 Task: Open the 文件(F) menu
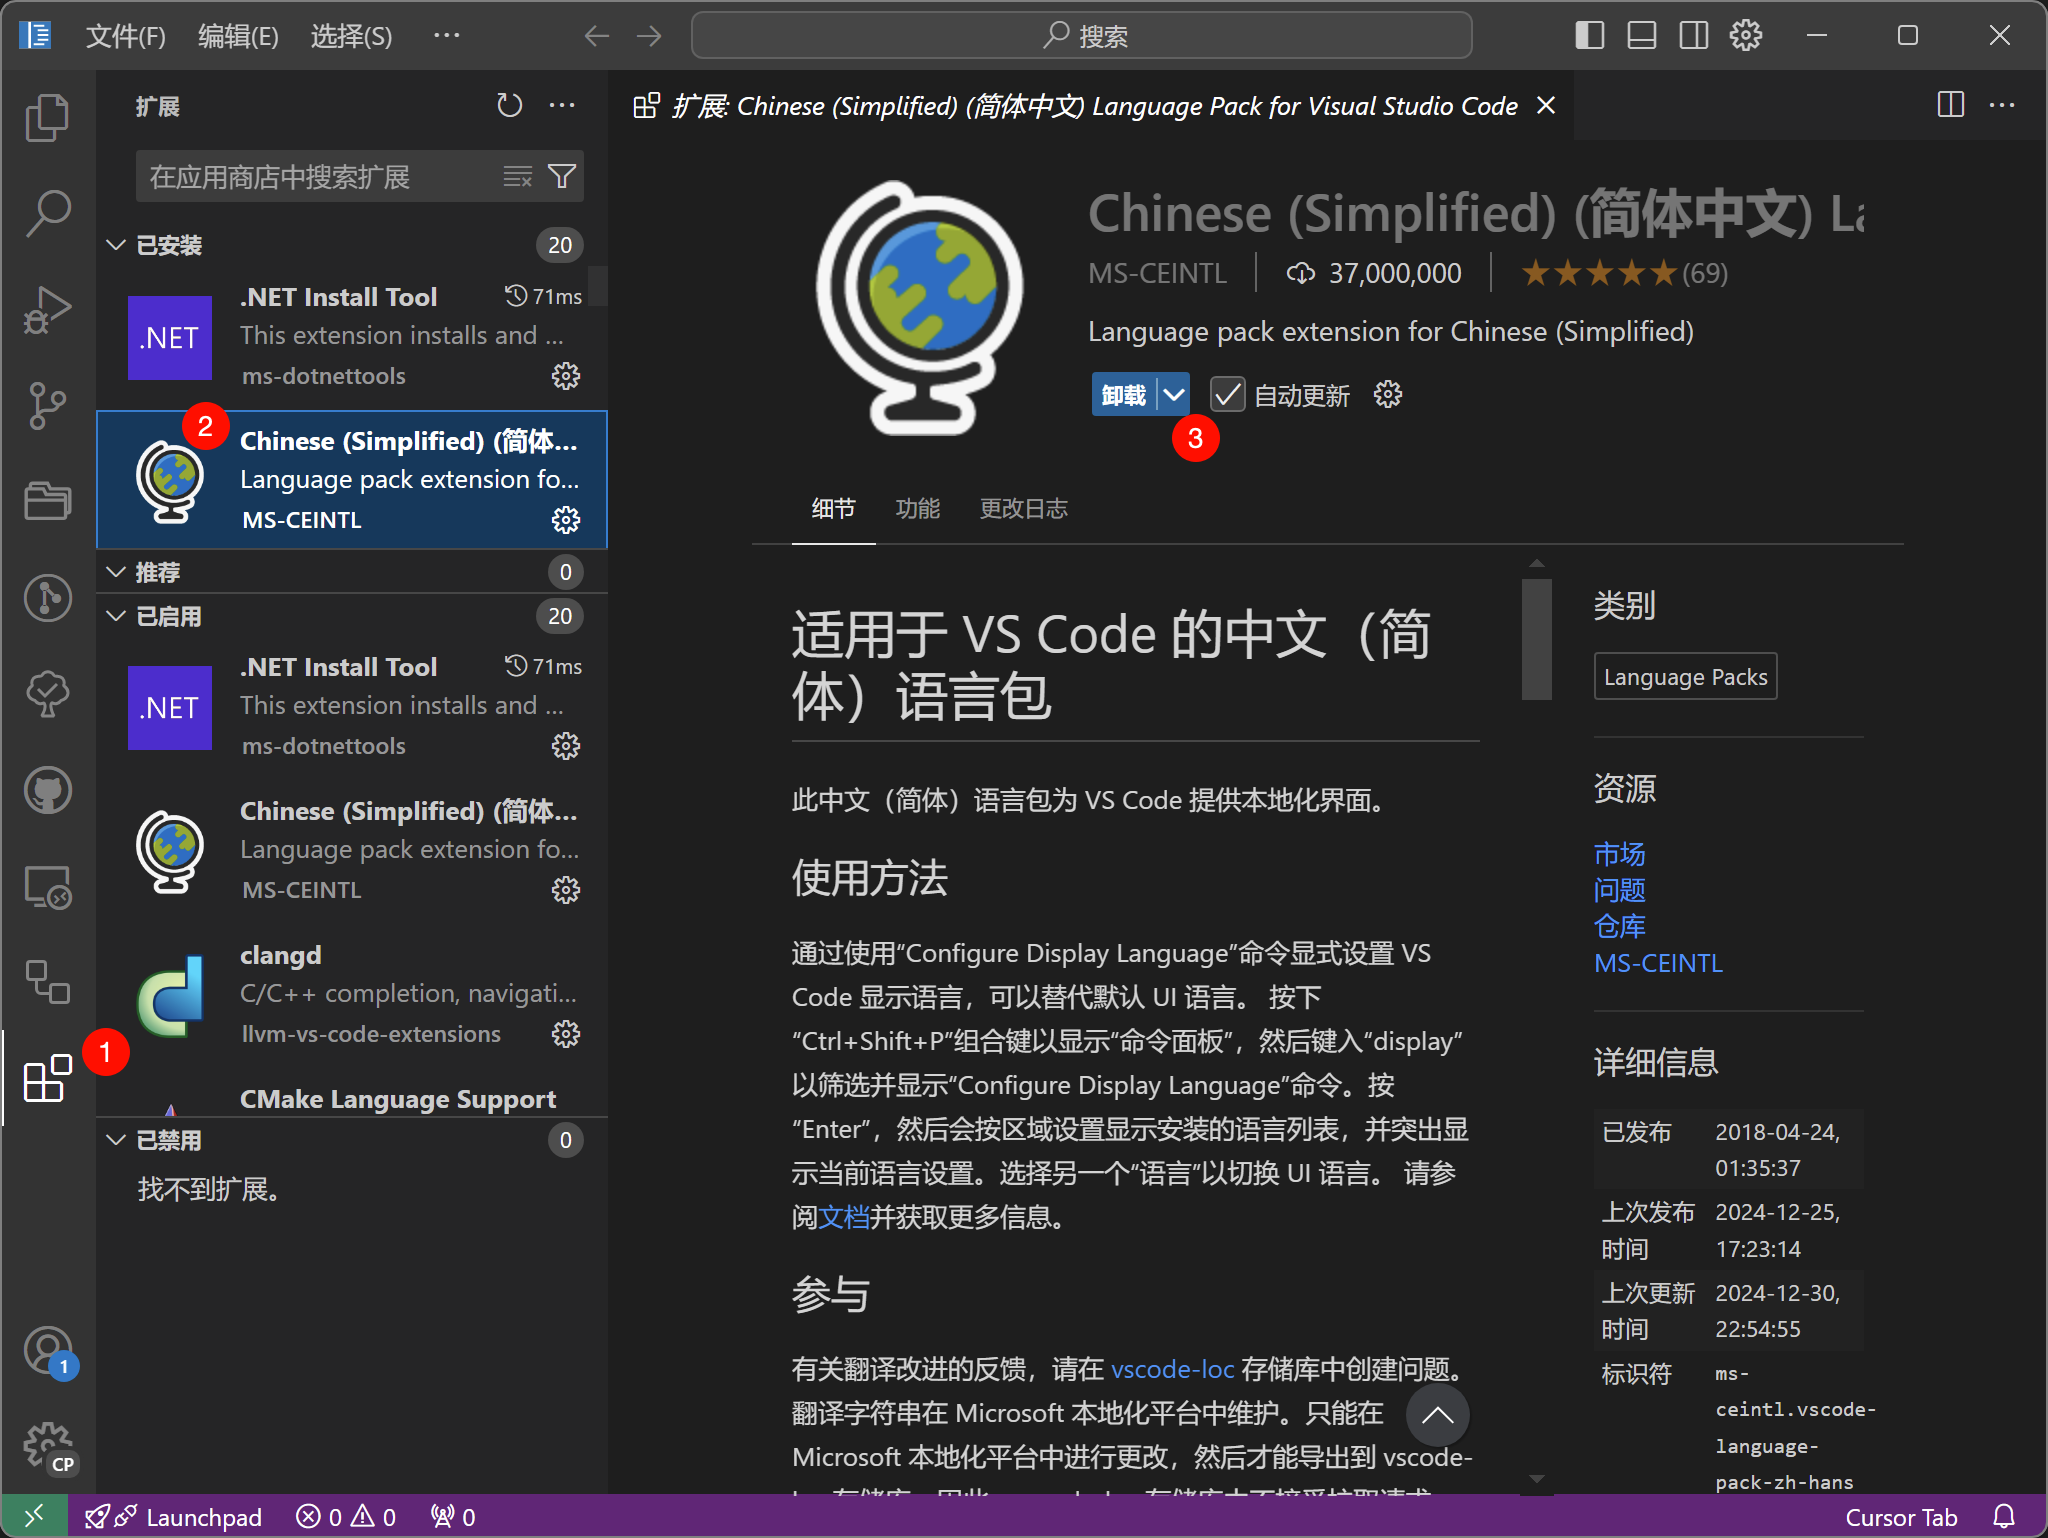126,37
